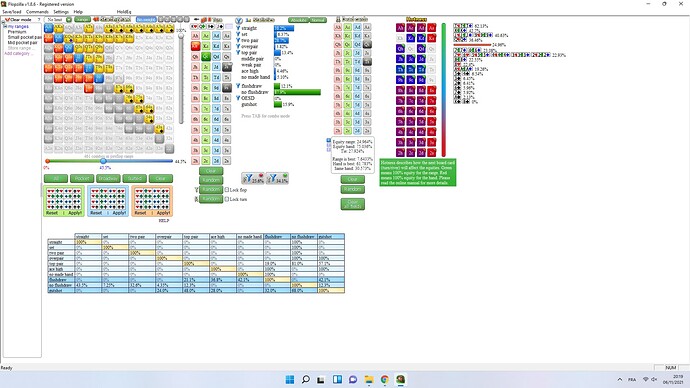Enable the Lock flop checkbox
This screenshot has height=388, width=690.
click(227, 190)
